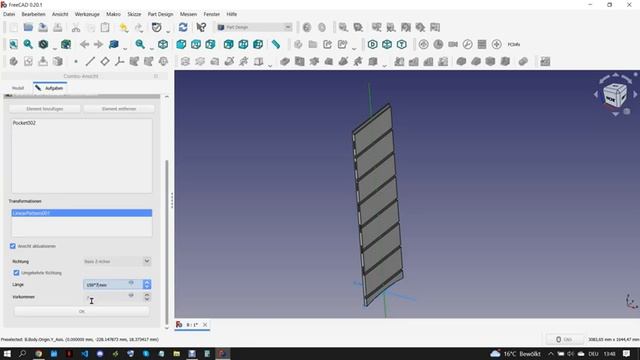Image resolution: width=640 pixels, height=360 pixels.
Task: Close the document tab in 3D view
Action: click(205, 324)
